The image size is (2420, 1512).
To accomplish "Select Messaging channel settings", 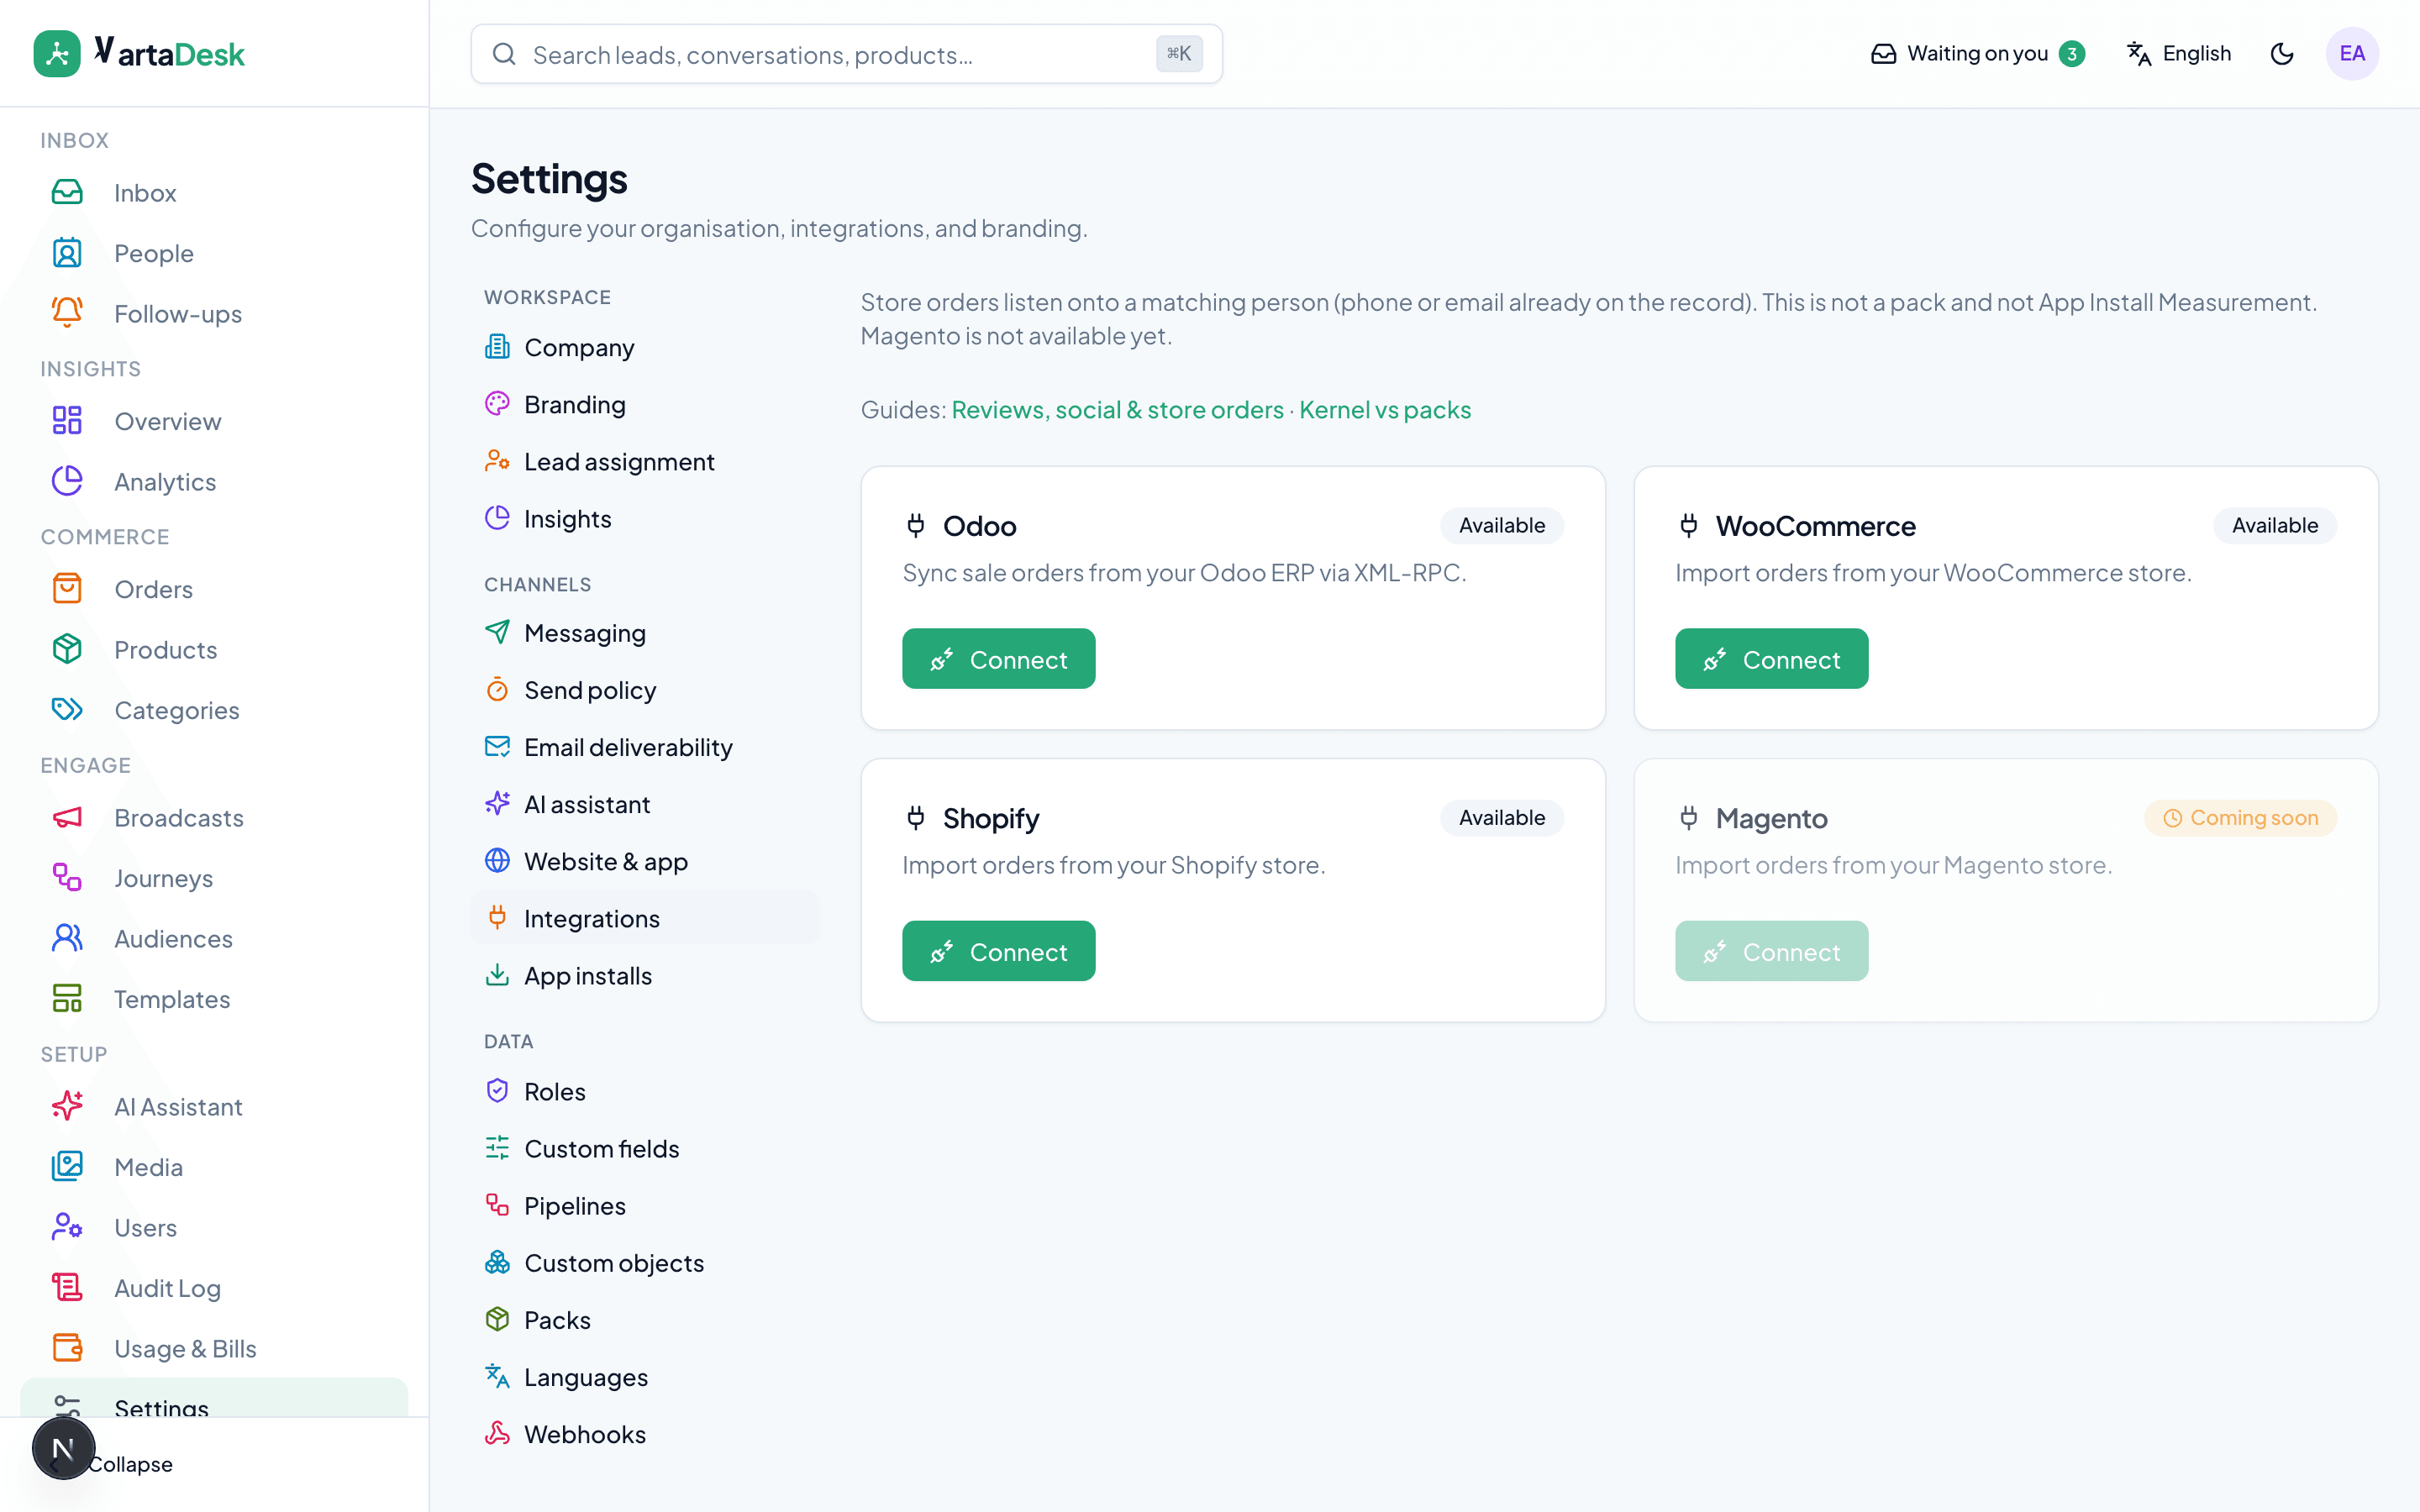I will tap(645, 632).
